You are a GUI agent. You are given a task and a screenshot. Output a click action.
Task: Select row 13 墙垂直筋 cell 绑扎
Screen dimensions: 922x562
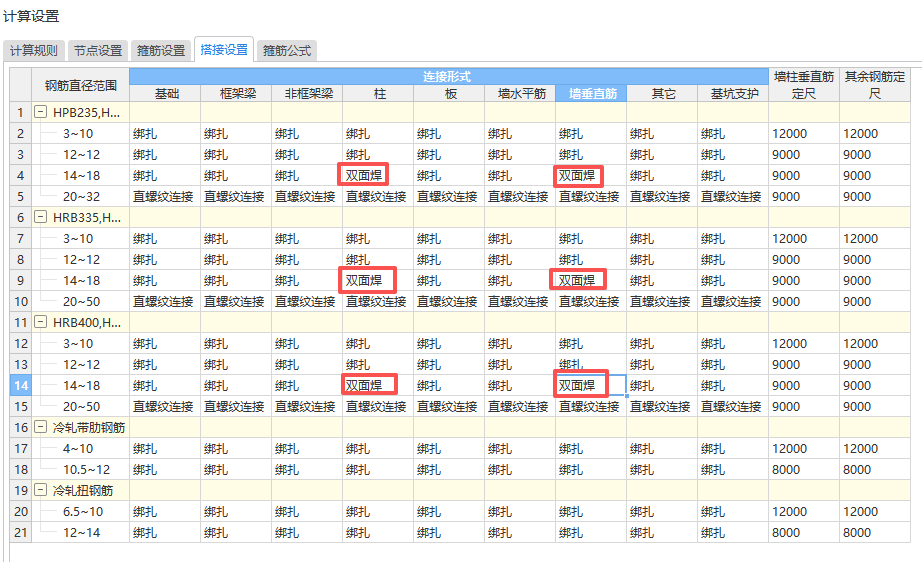[x=592, y=364]
